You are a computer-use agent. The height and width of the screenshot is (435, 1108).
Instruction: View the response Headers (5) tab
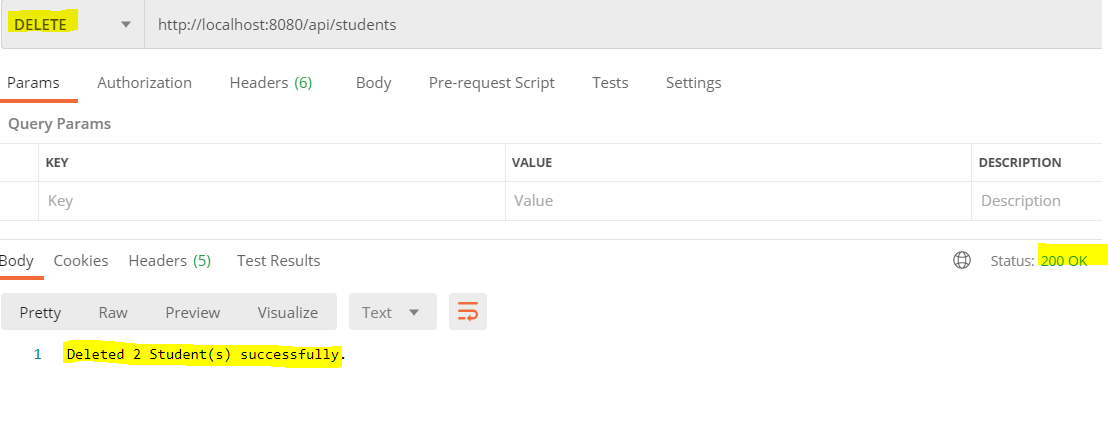[169, 260]
